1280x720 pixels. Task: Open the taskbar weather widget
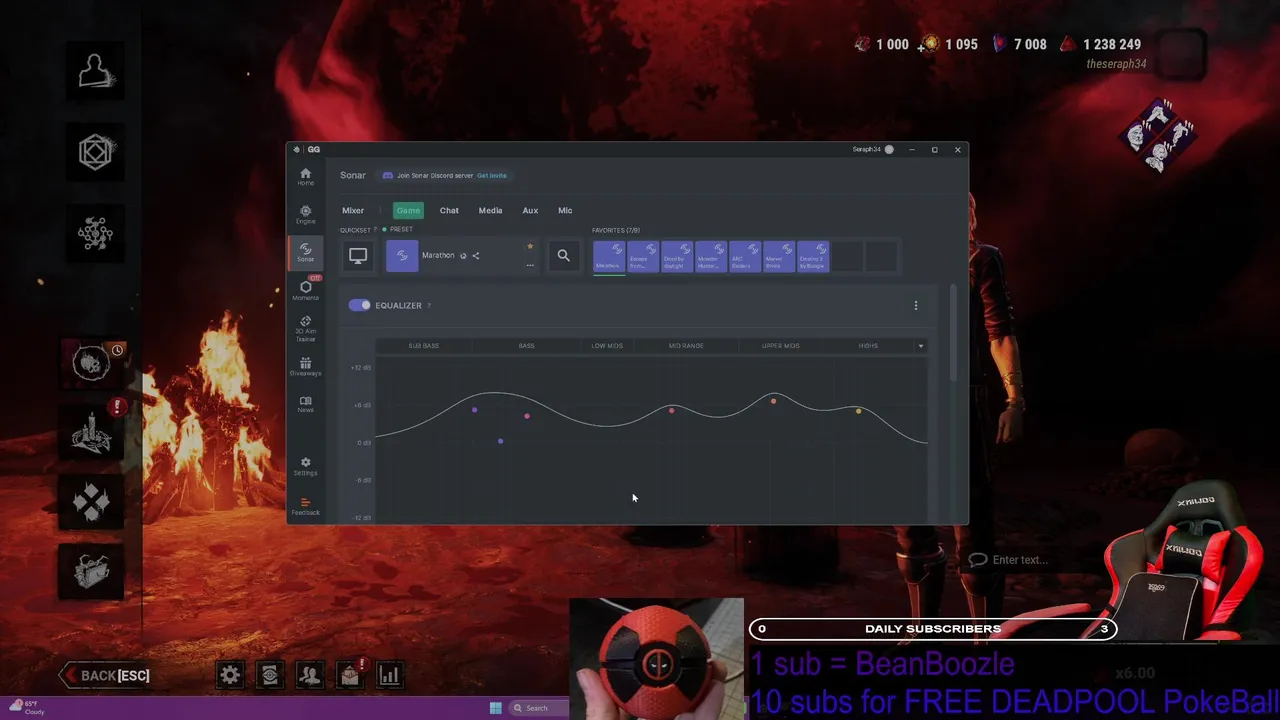click(x=26, y=708)
